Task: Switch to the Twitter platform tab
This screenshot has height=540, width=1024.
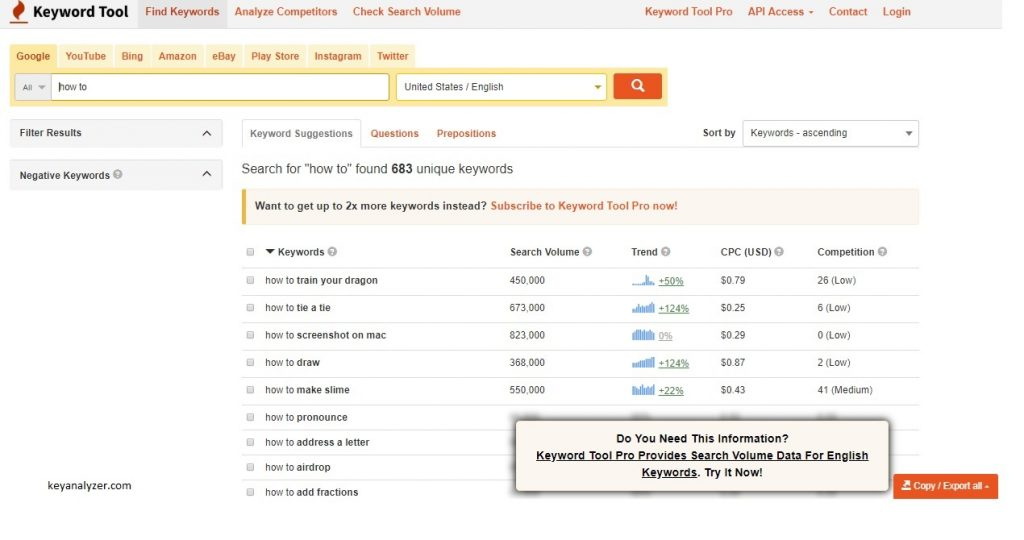Action: pyautogui.click(x=392, y=56)
